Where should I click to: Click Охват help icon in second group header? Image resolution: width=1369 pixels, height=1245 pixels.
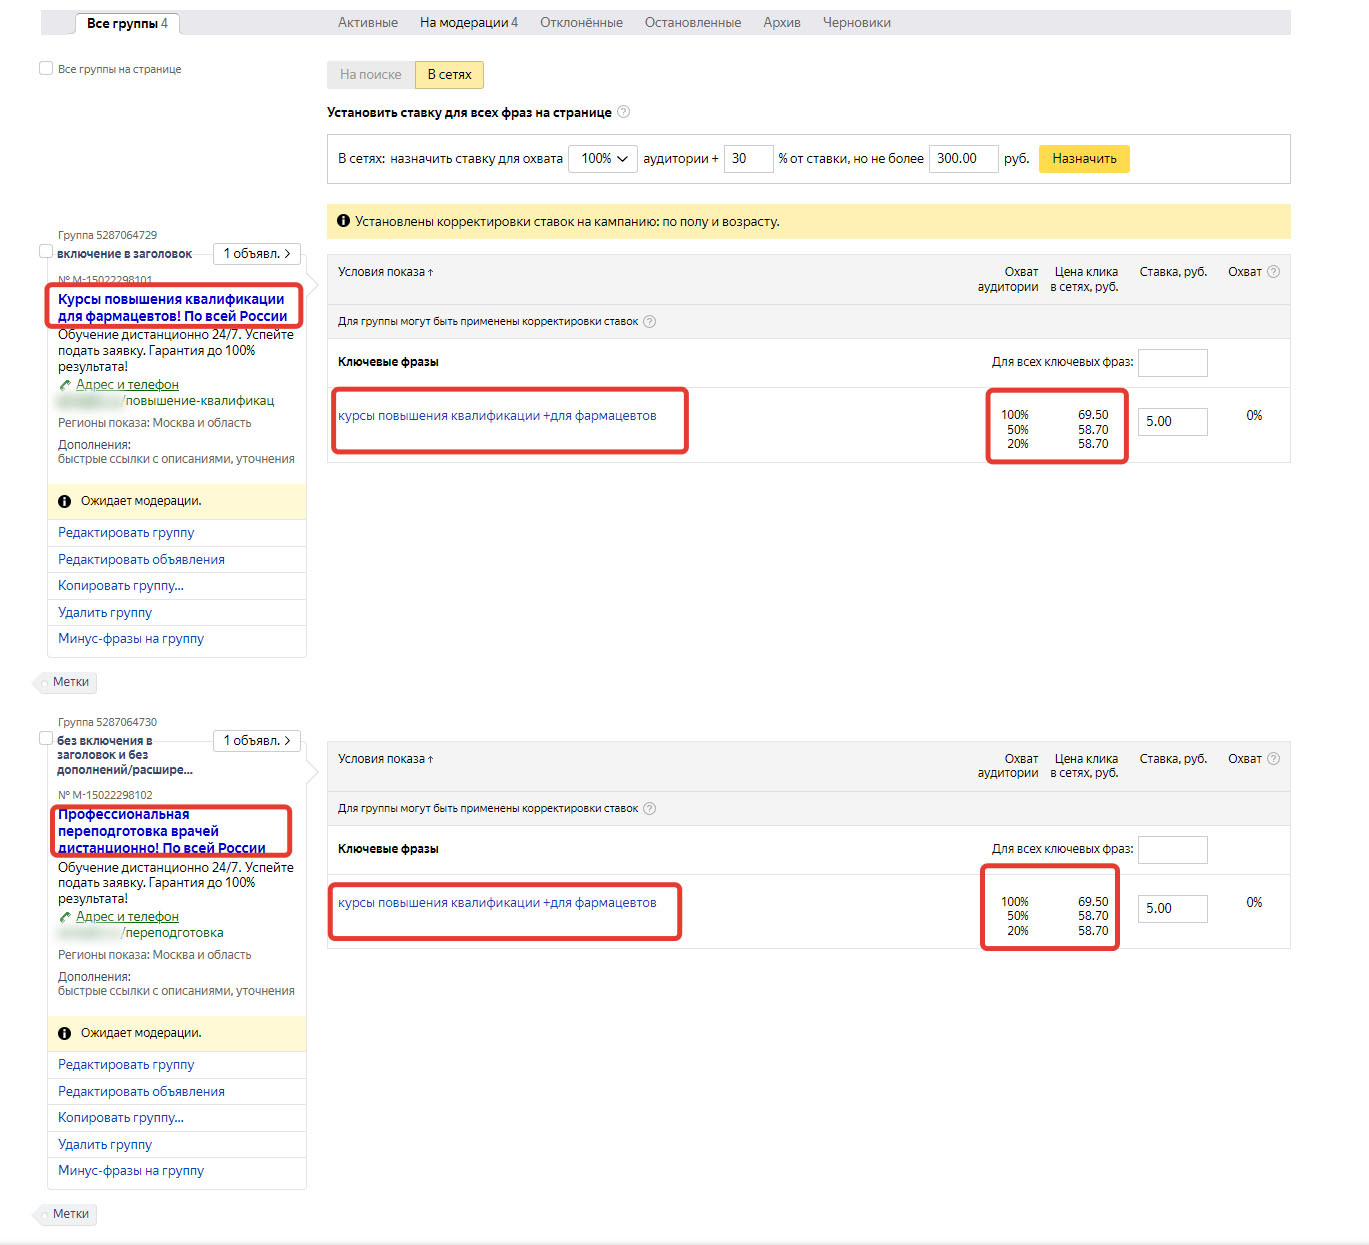(1273, 759)
